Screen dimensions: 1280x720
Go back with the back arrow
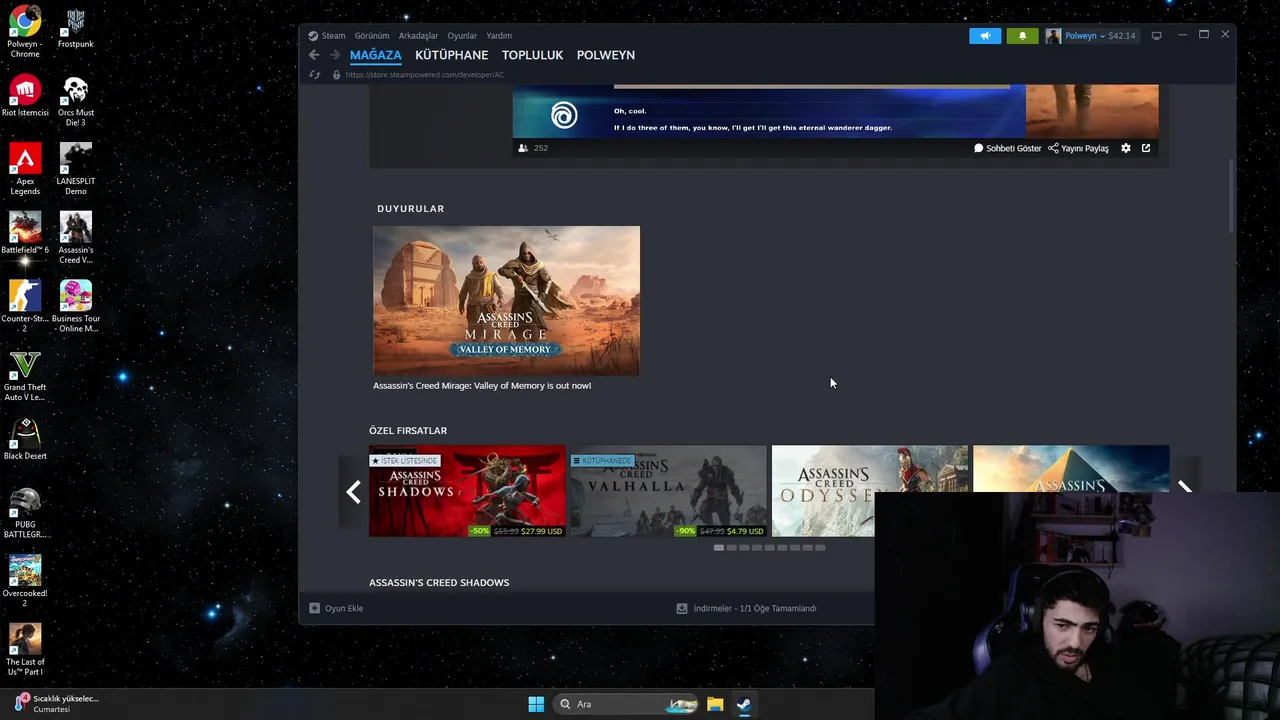[x=314, y=55]
